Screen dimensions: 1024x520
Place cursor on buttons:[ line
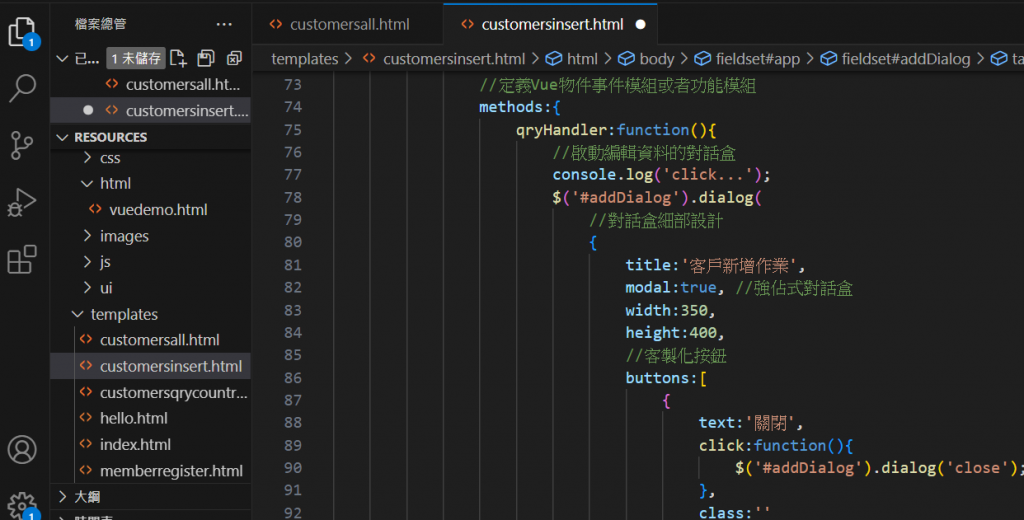pos(665,378)
